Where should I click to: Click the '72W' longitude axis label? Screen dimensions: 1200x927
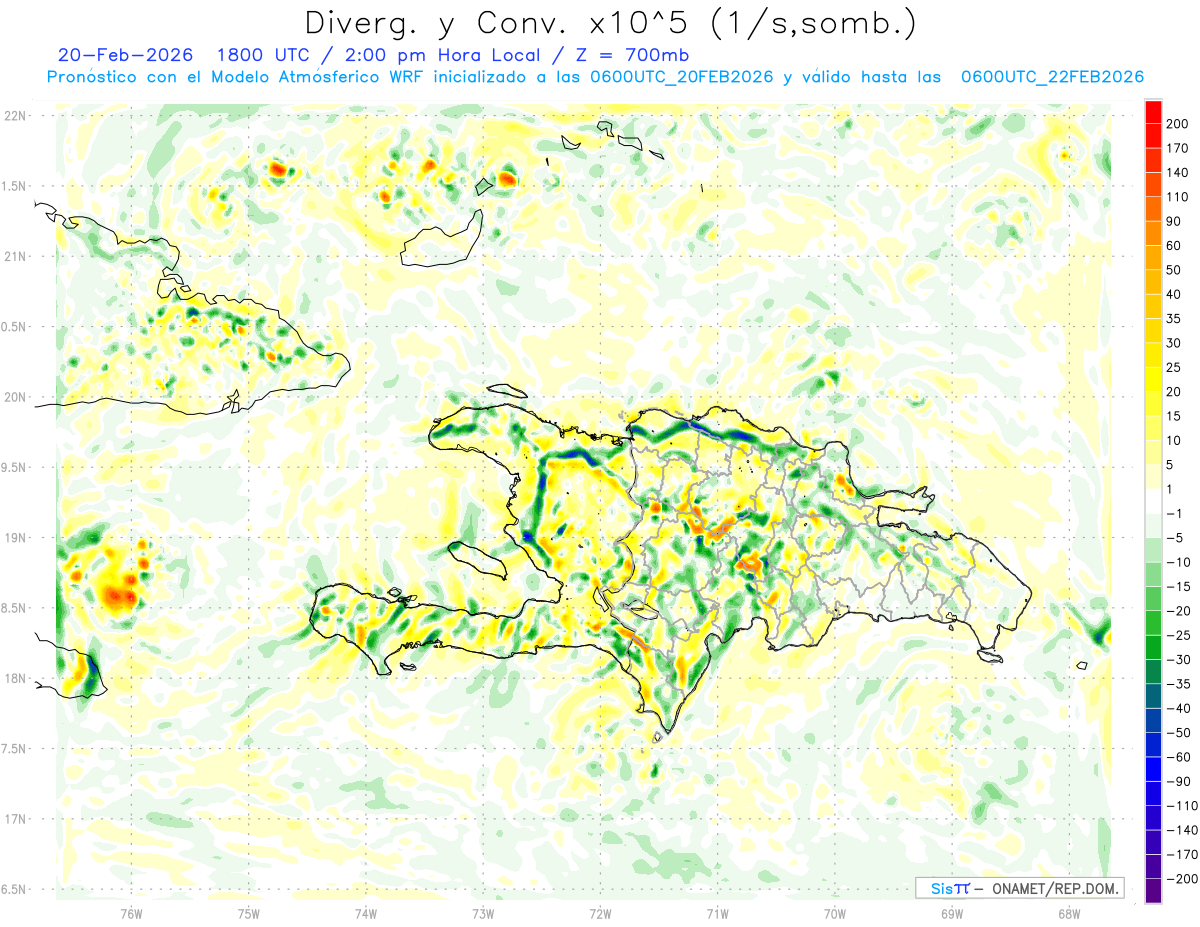coord(600,914)
